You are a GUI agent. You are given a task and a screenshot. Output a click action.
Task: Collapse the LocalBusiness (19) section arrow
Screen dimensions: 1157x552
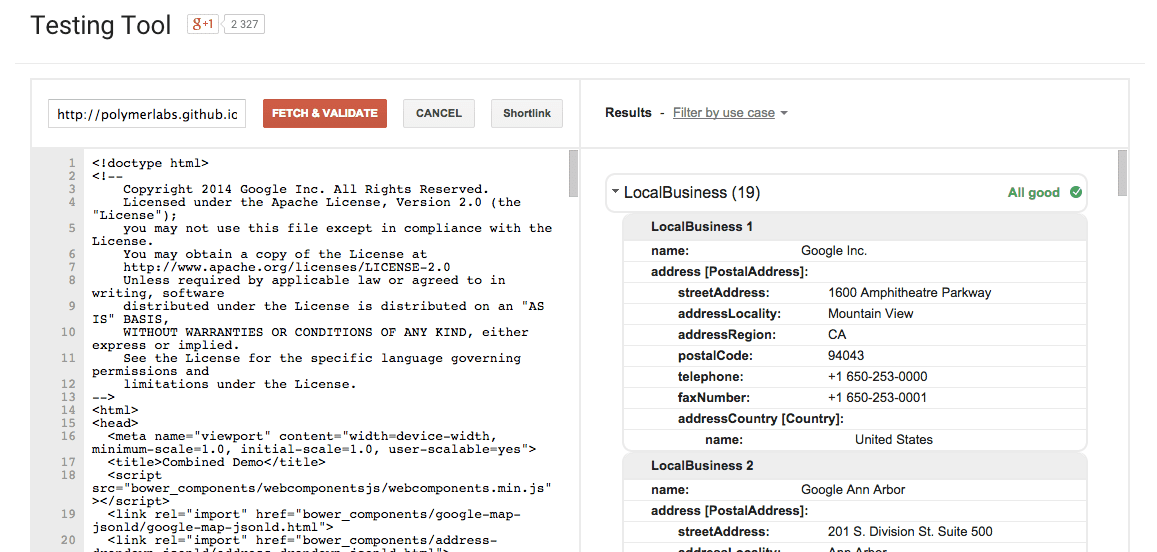click(616, 192)
